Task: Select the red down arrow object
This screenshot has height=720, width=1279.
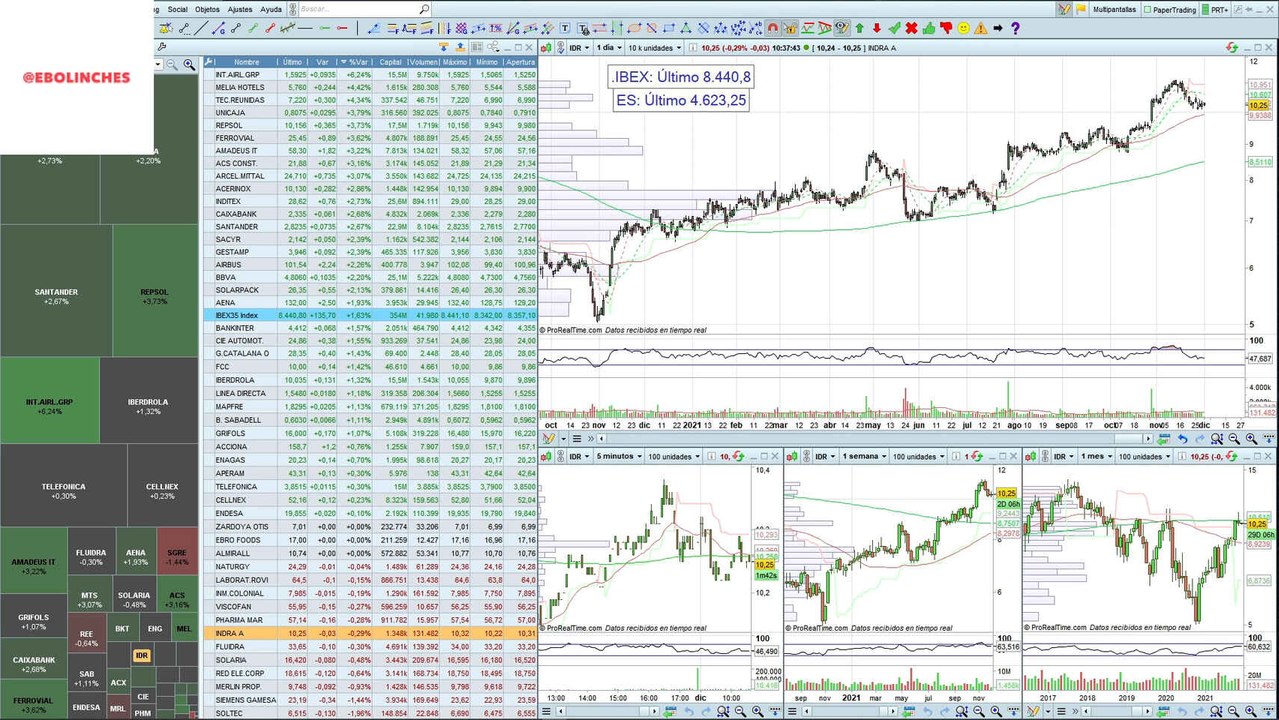Action: point(877,28)
